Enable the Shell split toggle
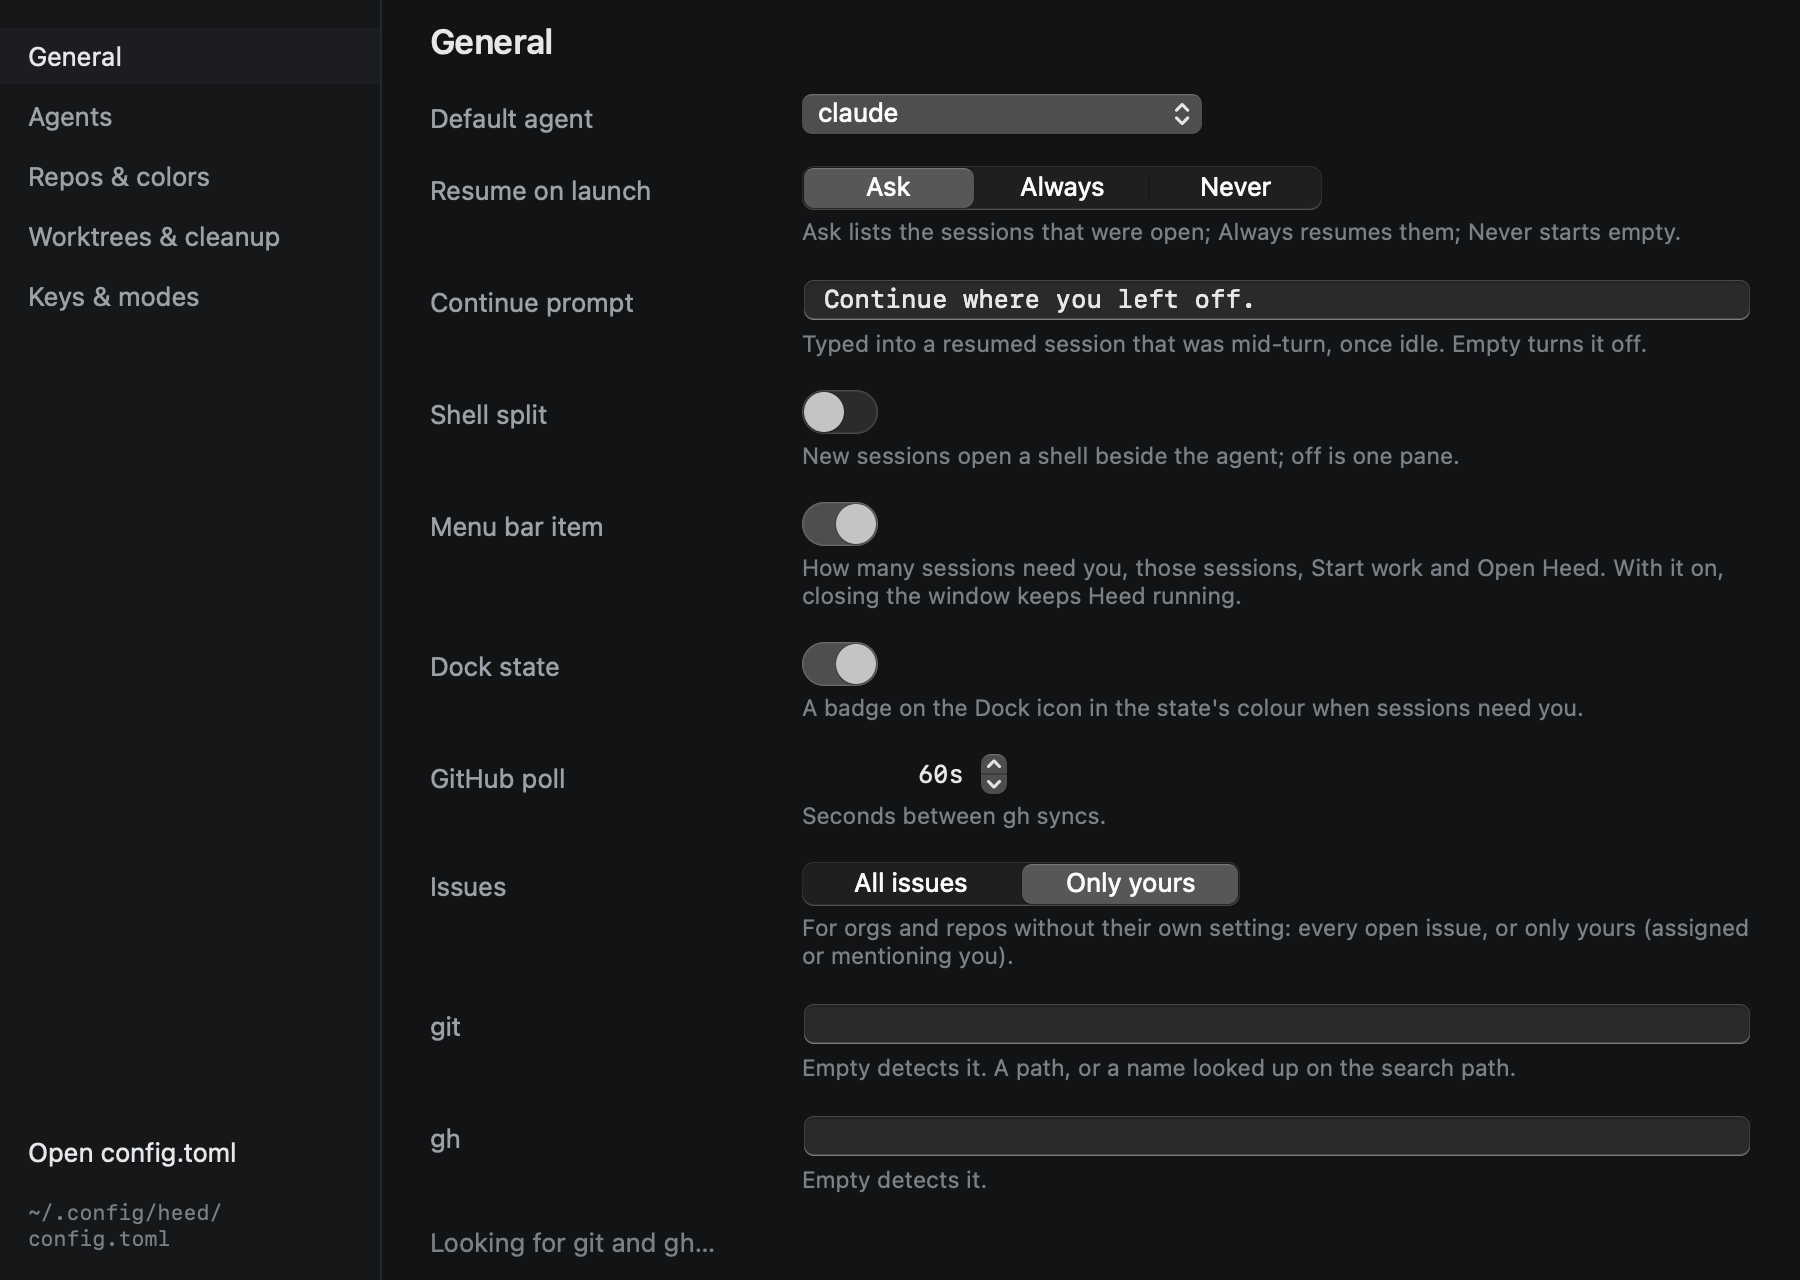The height and width of the screenshot is (1280, 1800). point(840,412)
